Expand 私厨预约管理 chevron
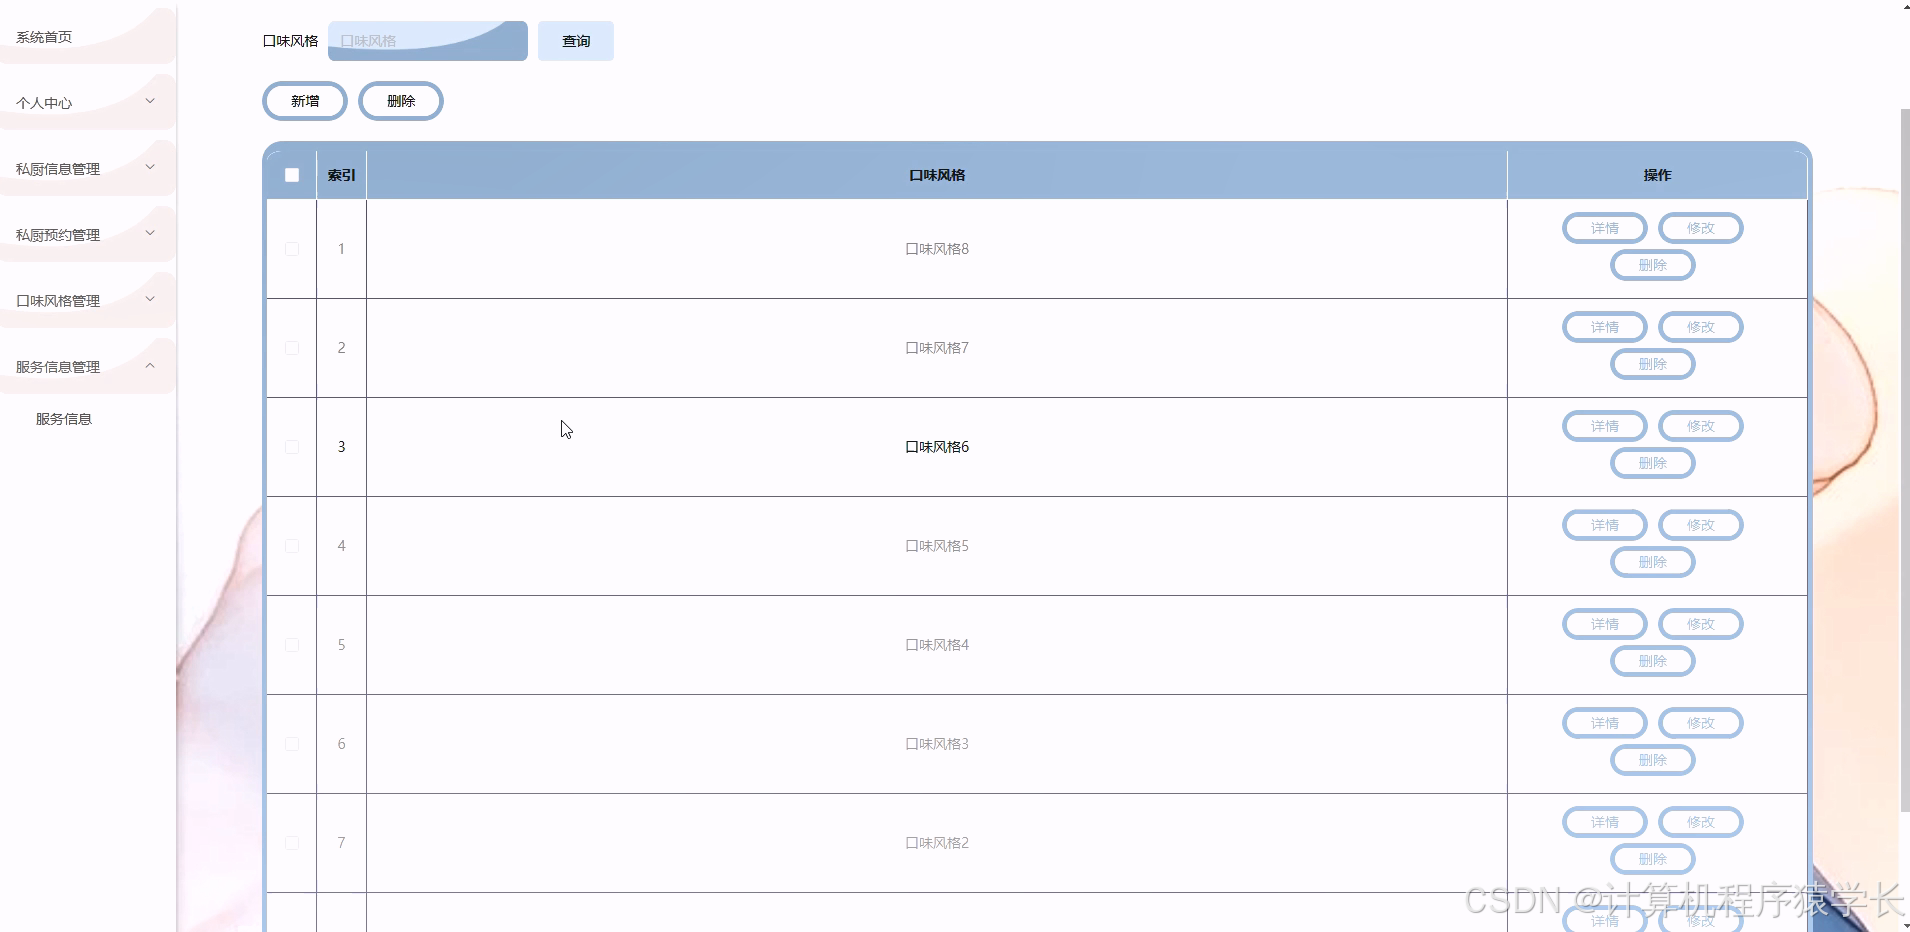 (150, 233)
